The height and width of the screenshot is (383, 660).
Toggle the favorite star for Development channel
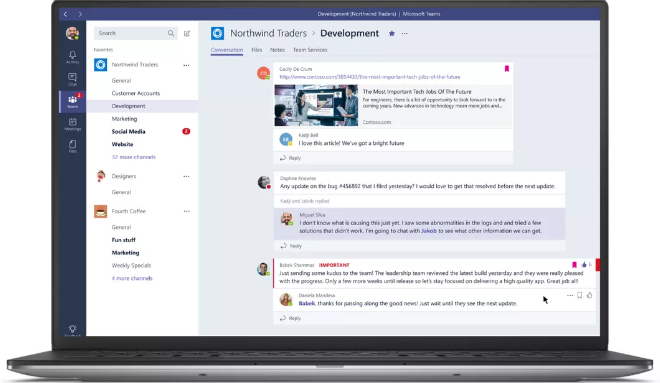[392, 33]
